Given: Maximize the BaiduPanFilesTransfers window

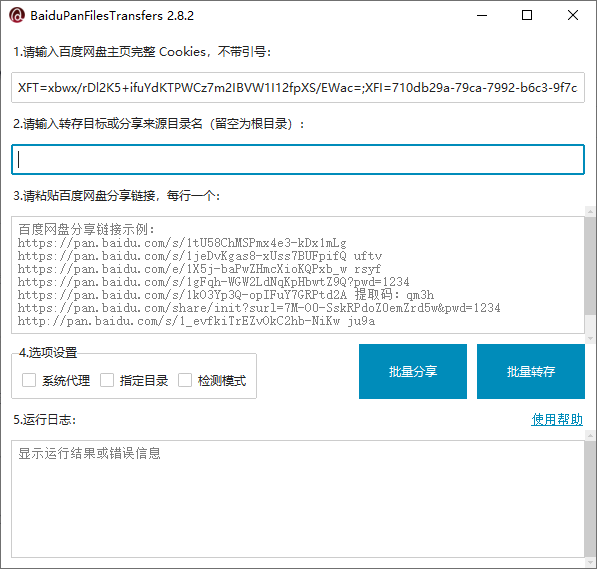Looking at the screenshot, I should pyautogui.click(x=527, y=16).
